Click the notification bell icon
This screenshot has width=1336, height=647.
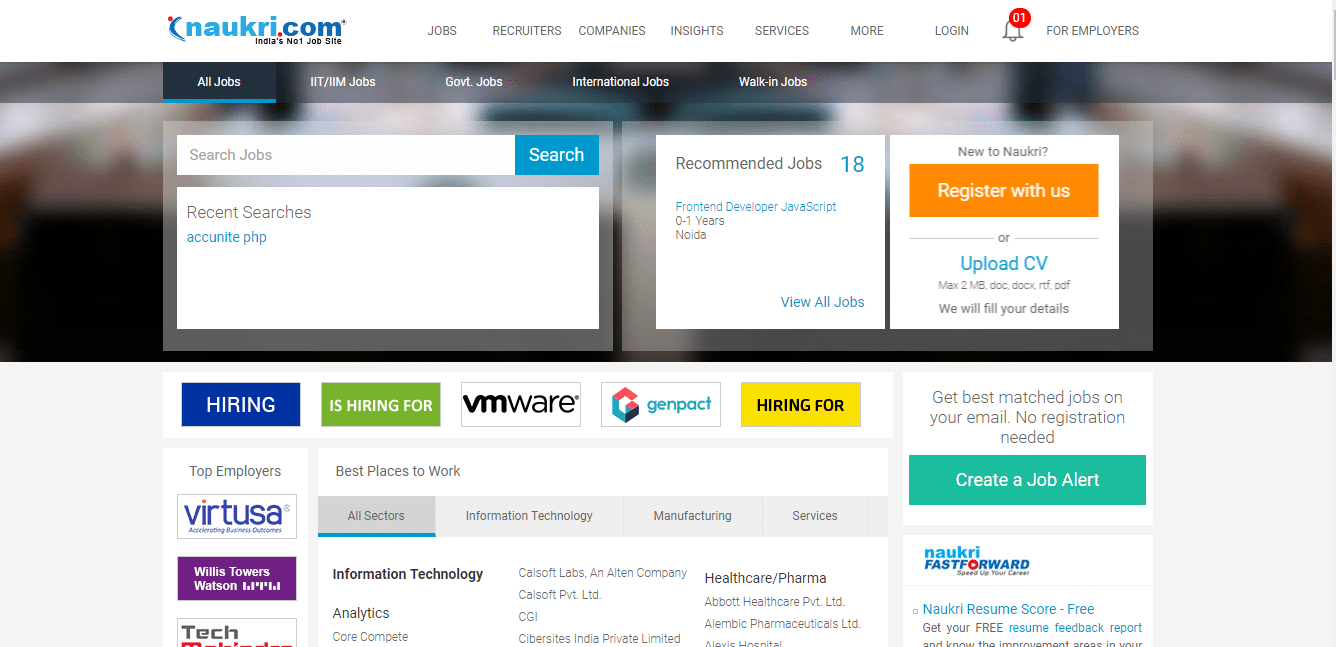coord(1012,31)
